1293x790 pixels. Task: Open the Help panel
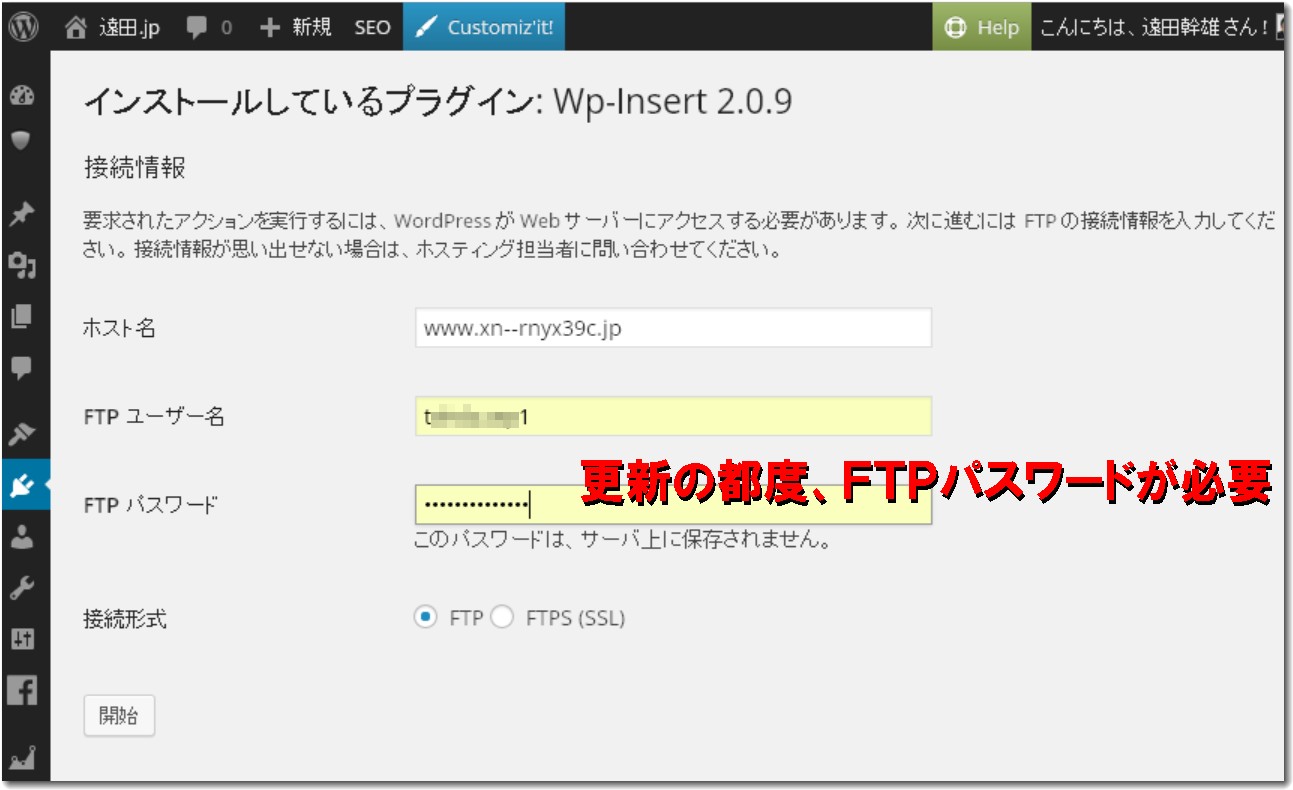point(978,27)
